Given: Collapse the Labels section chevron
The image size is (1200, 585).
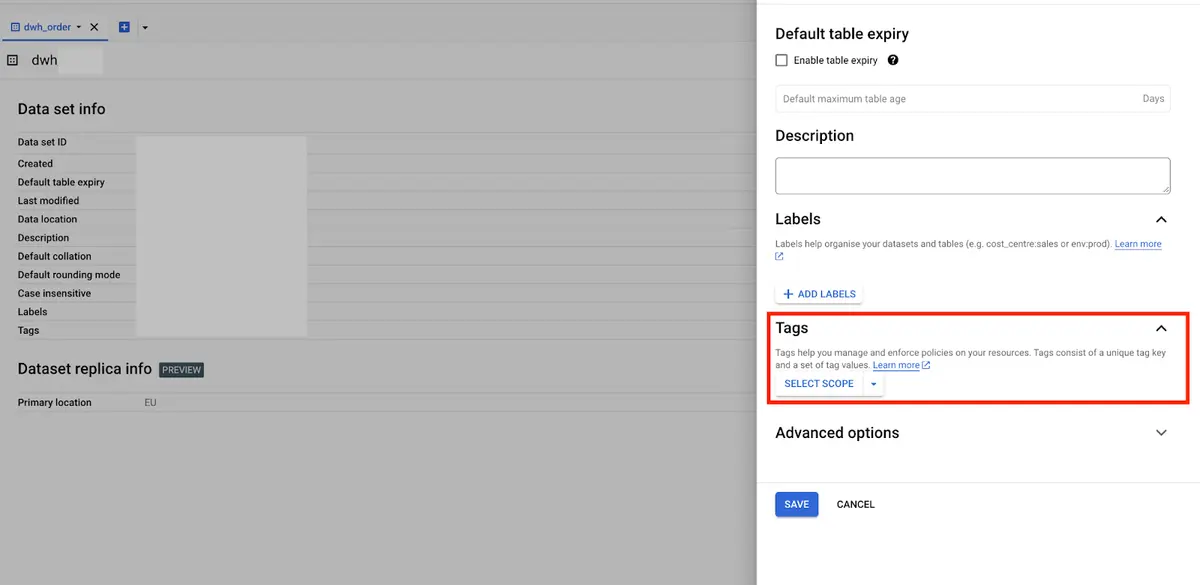Looking at the screenshot, I should 1161,219.
